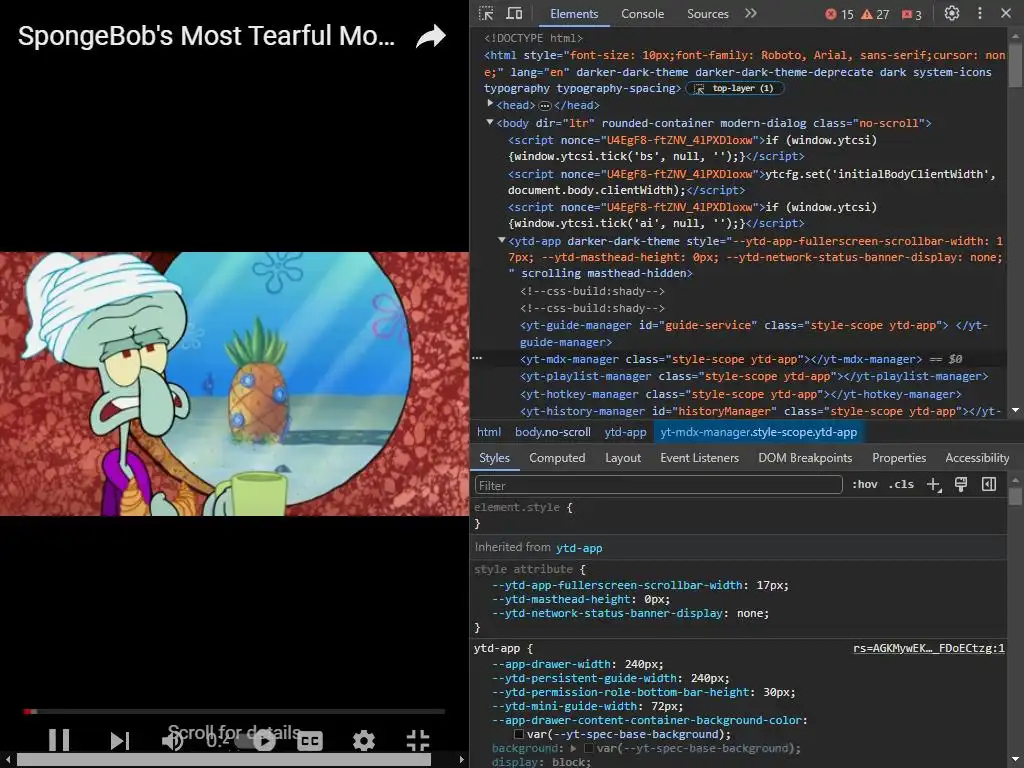Exit full screen with the shrink icon
Image resolution: width=1024 pixels, height=768 pixels.
tap(418, 741)
